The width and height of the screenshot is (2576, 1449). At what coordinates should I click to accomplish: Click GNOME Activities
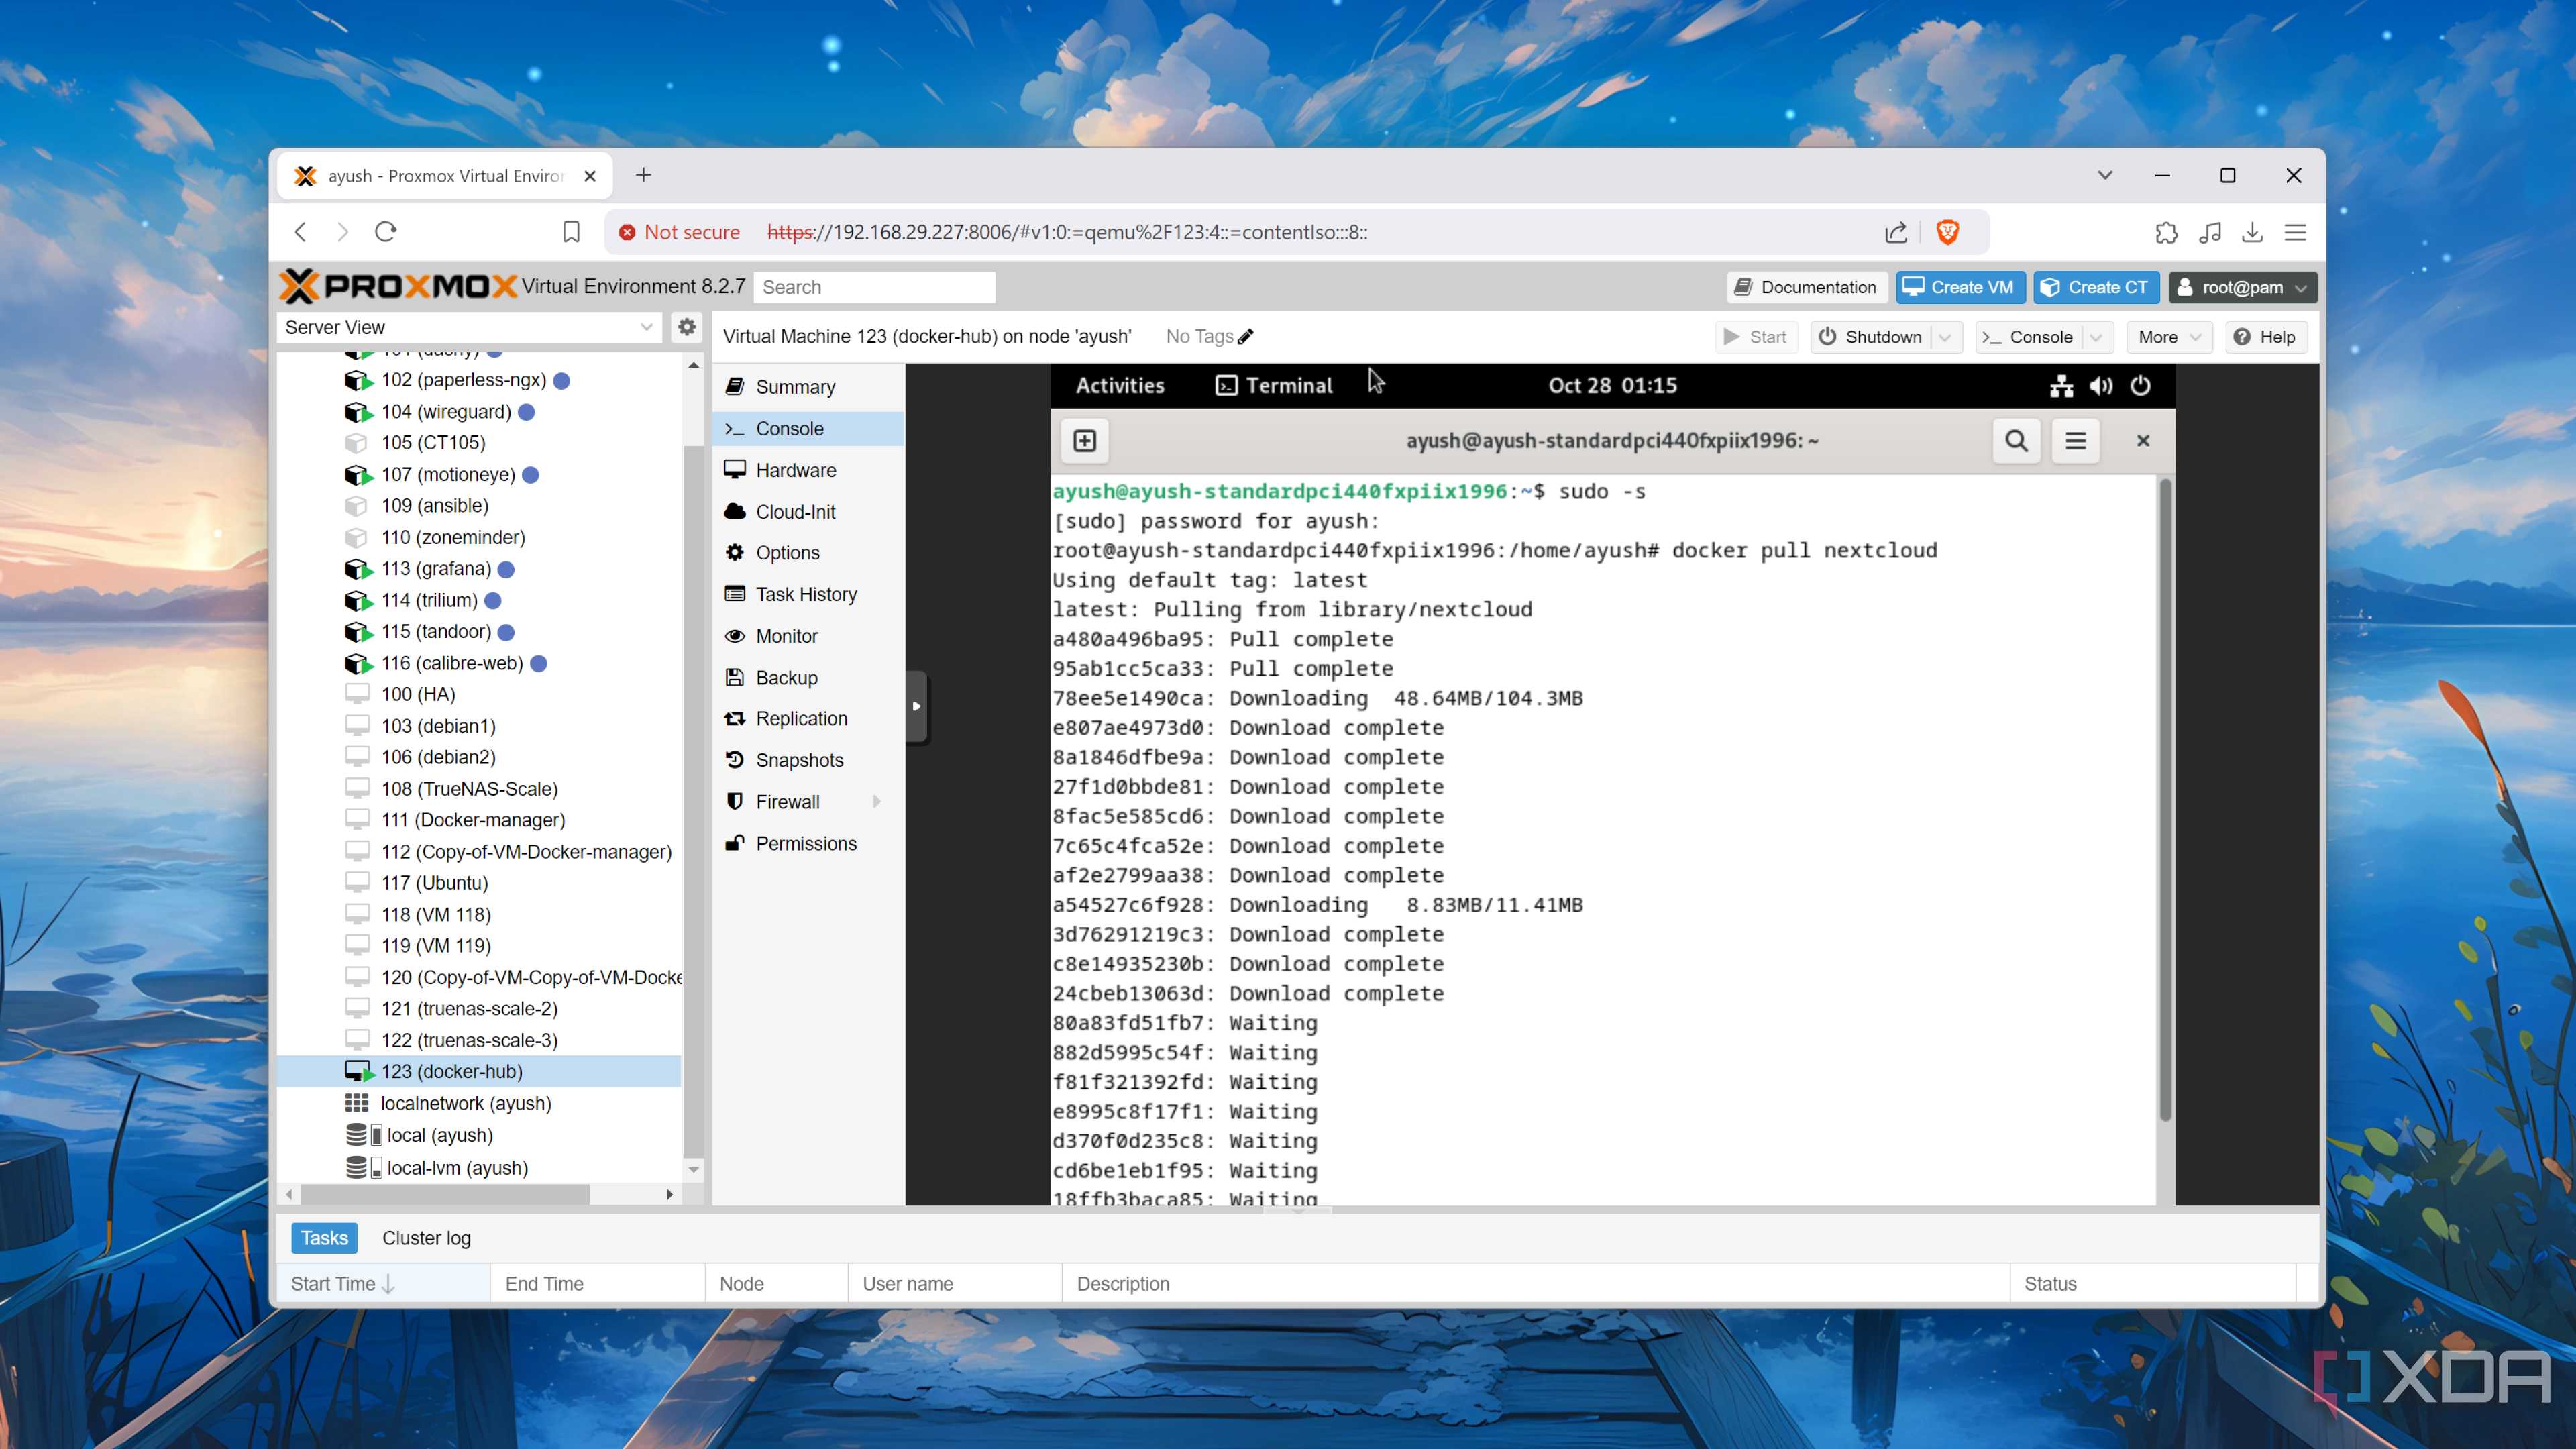click(1120, 386)
